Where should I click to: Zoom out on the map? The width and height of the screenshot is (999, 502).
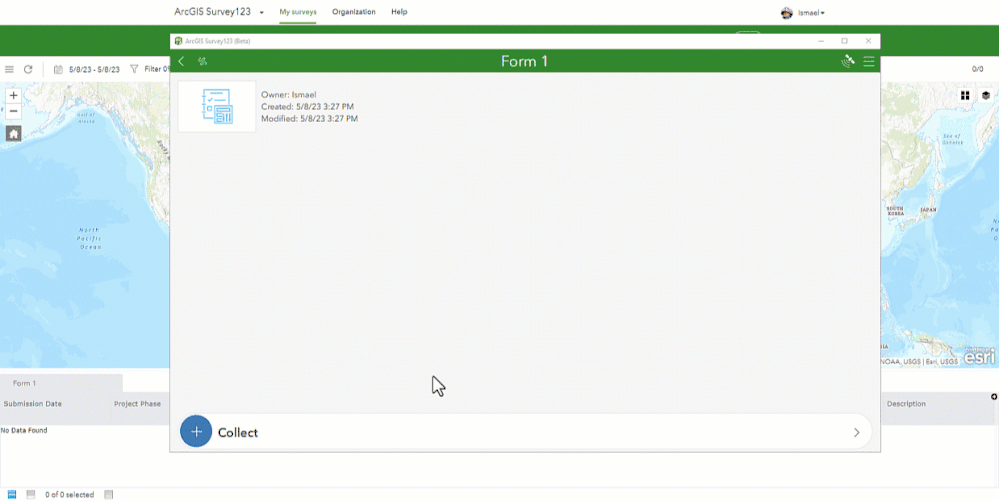13,111
